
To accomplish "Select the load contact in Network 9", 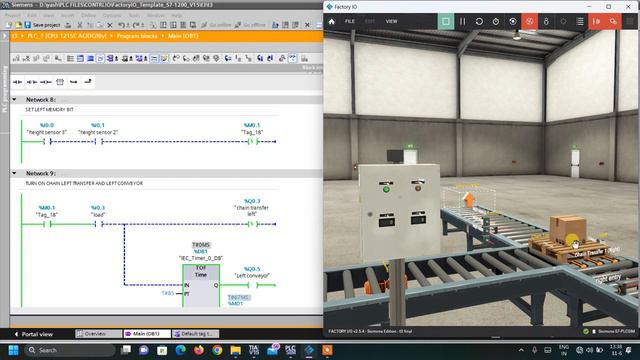I will coord(98,224).
